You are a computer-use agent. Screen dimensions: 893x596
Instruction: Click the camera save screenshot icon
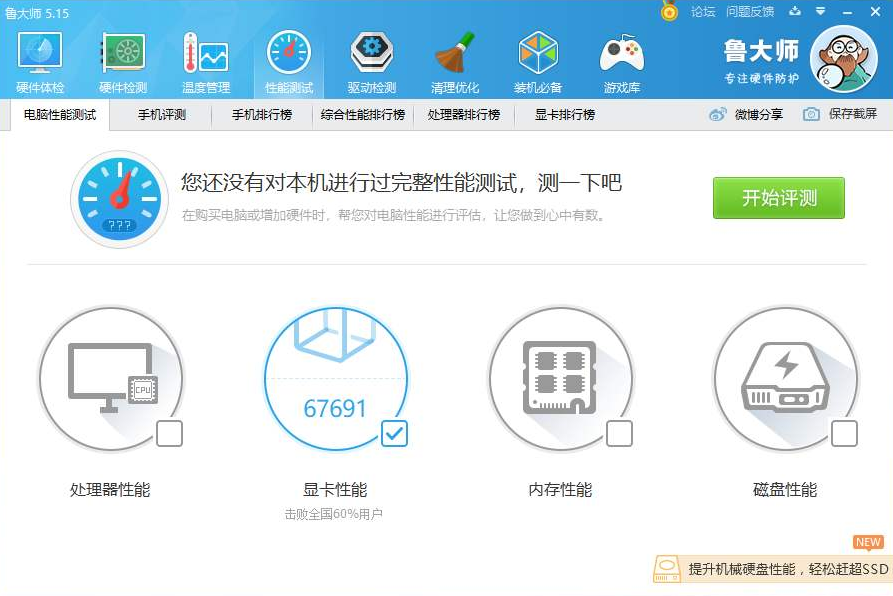click(812, 114)
